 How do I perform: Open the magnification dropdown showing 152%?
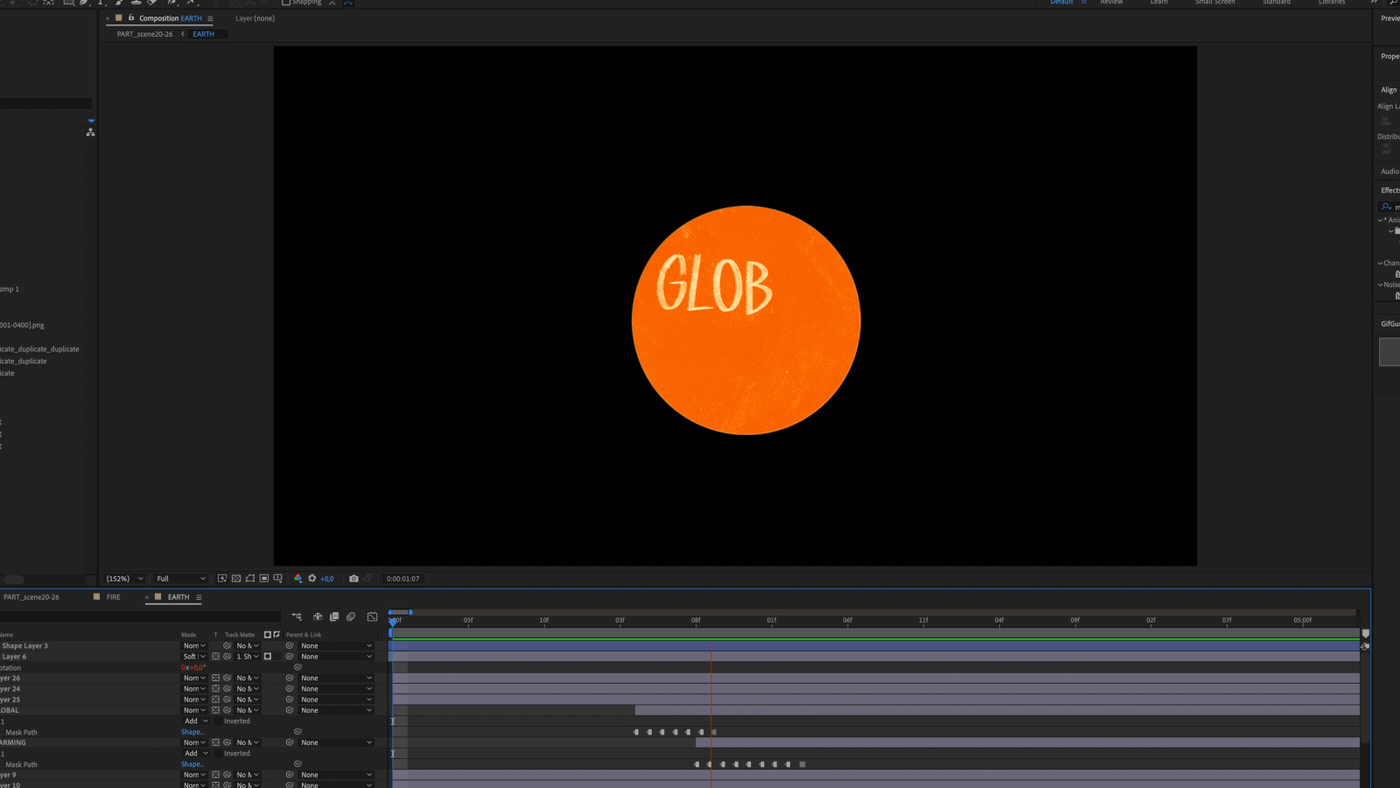pyautogui.click(x=125, y=579)
